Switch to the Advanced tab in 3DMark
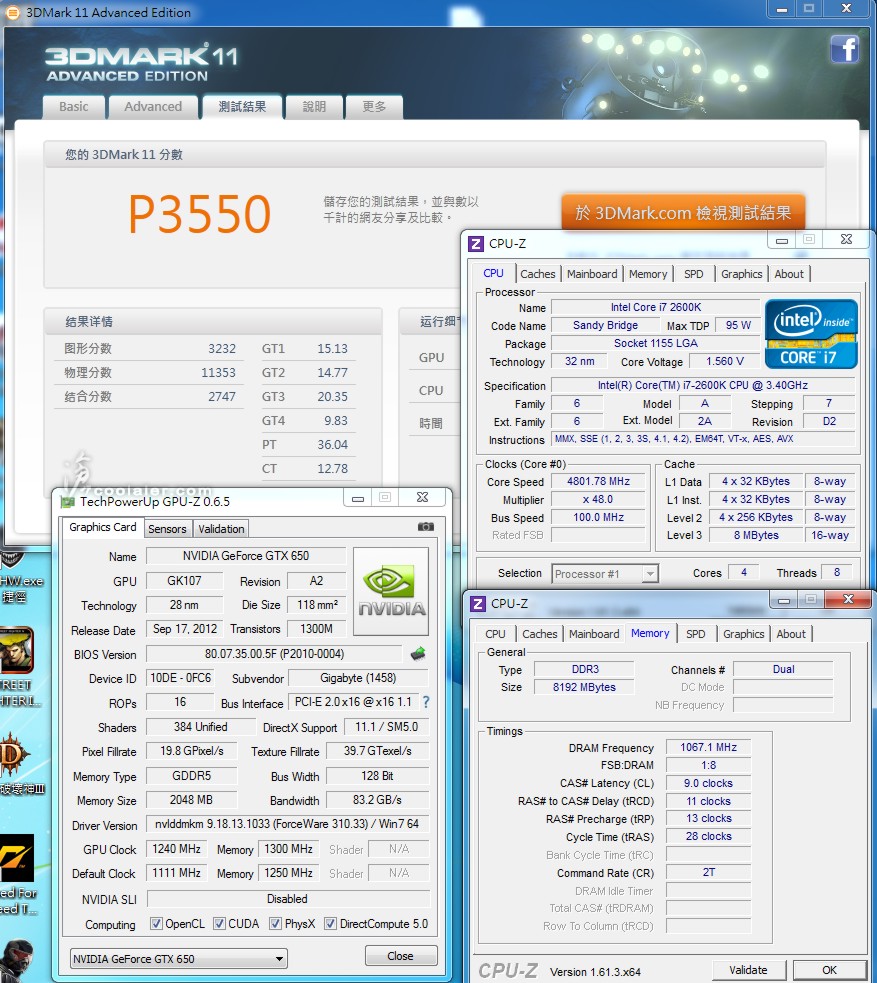The image size is (877, 983). [153, 107]
